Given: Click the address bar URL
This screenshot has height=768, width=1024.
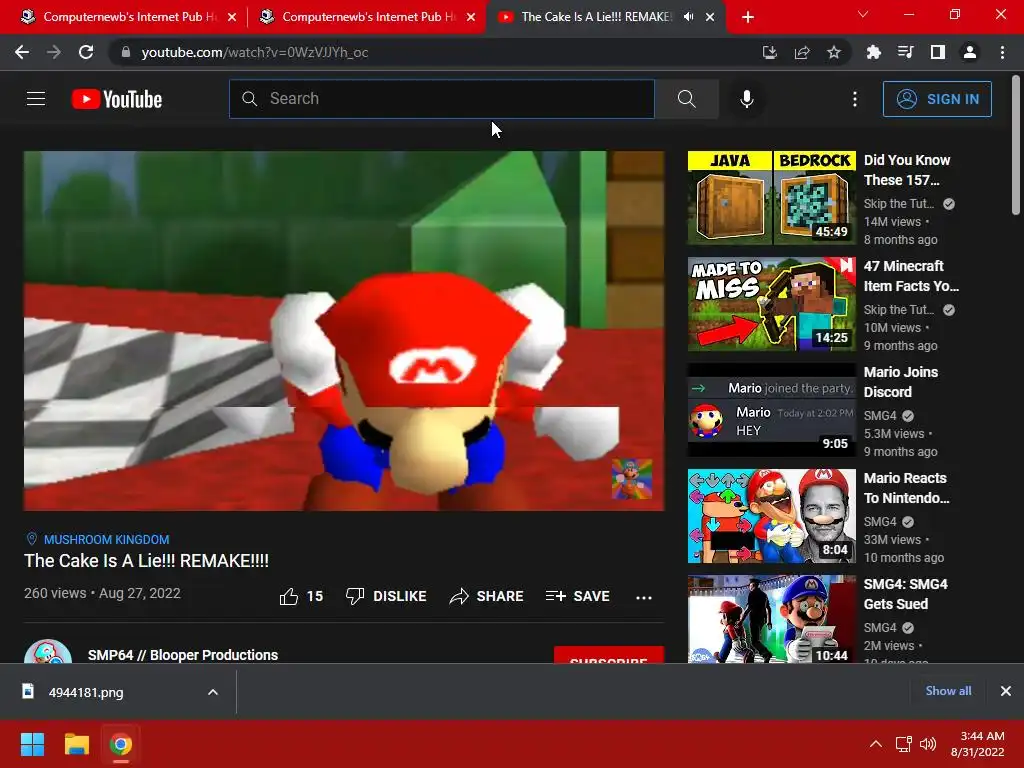Looking at the screenshot, I should click(255, 52).
